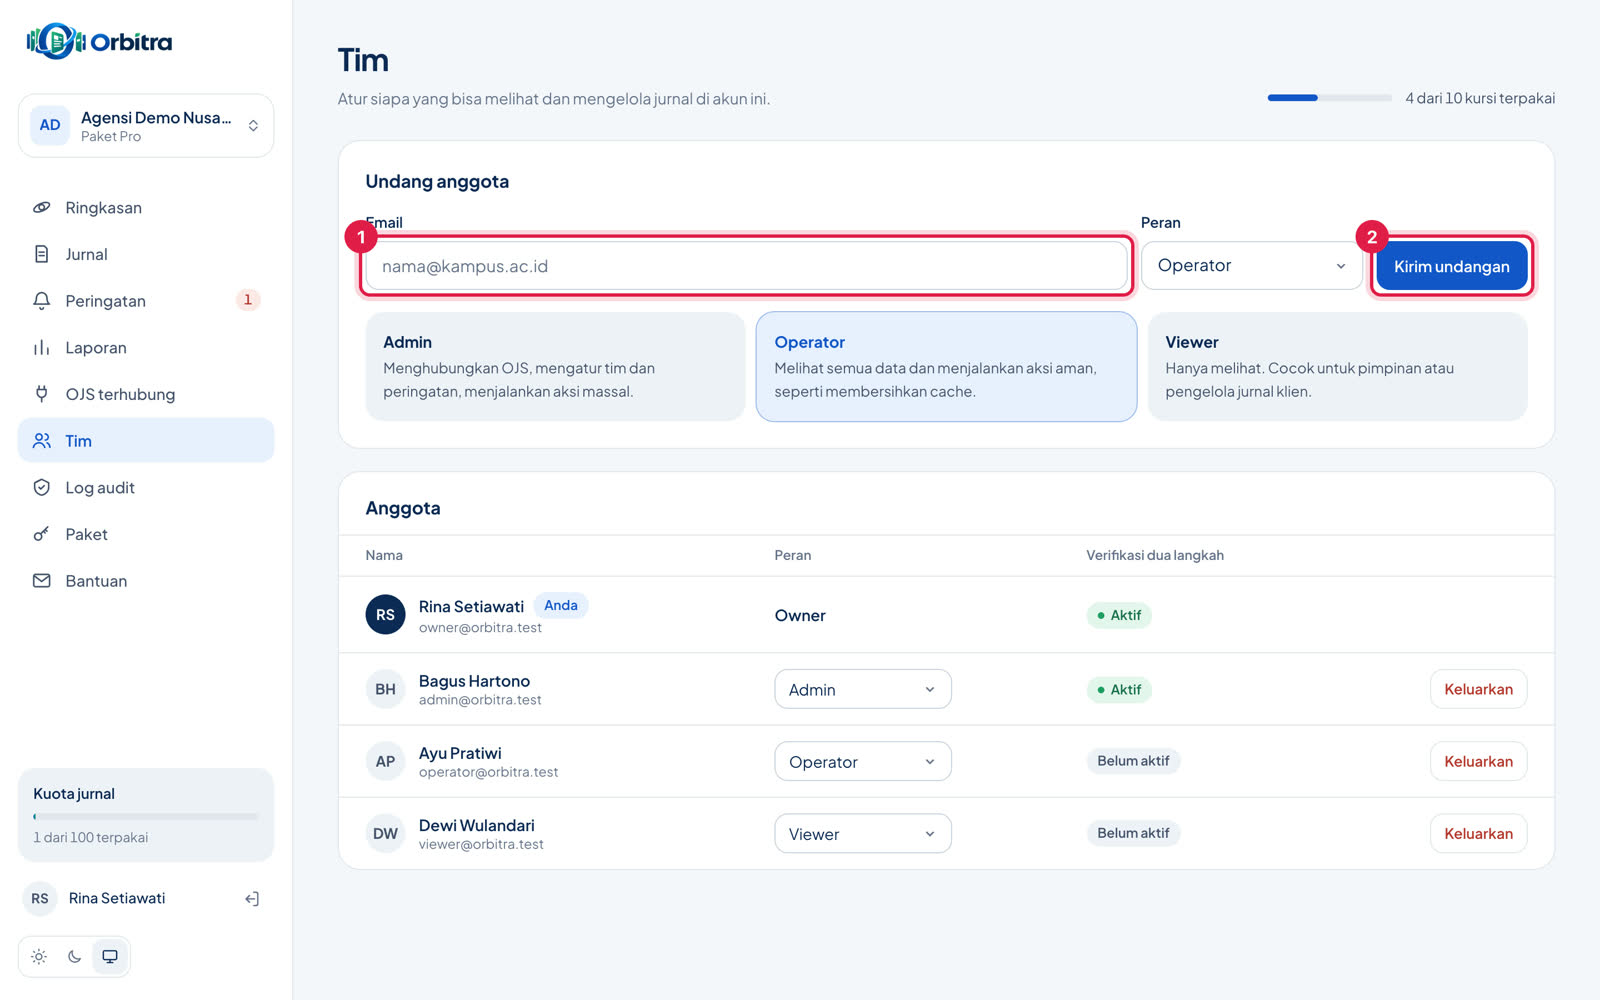Open role dropdown for Ayu Pratiwi

tap(863, 761)
